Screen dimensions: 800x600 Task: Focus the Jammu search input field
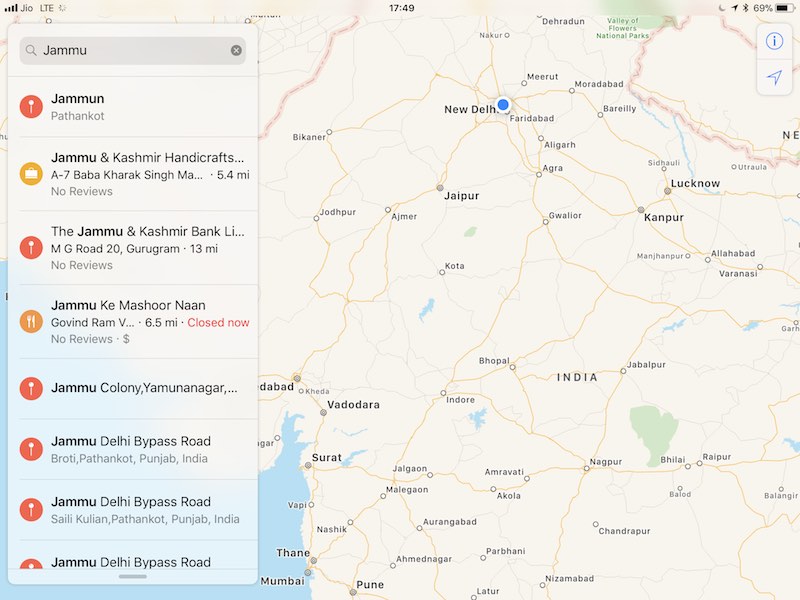130,50
